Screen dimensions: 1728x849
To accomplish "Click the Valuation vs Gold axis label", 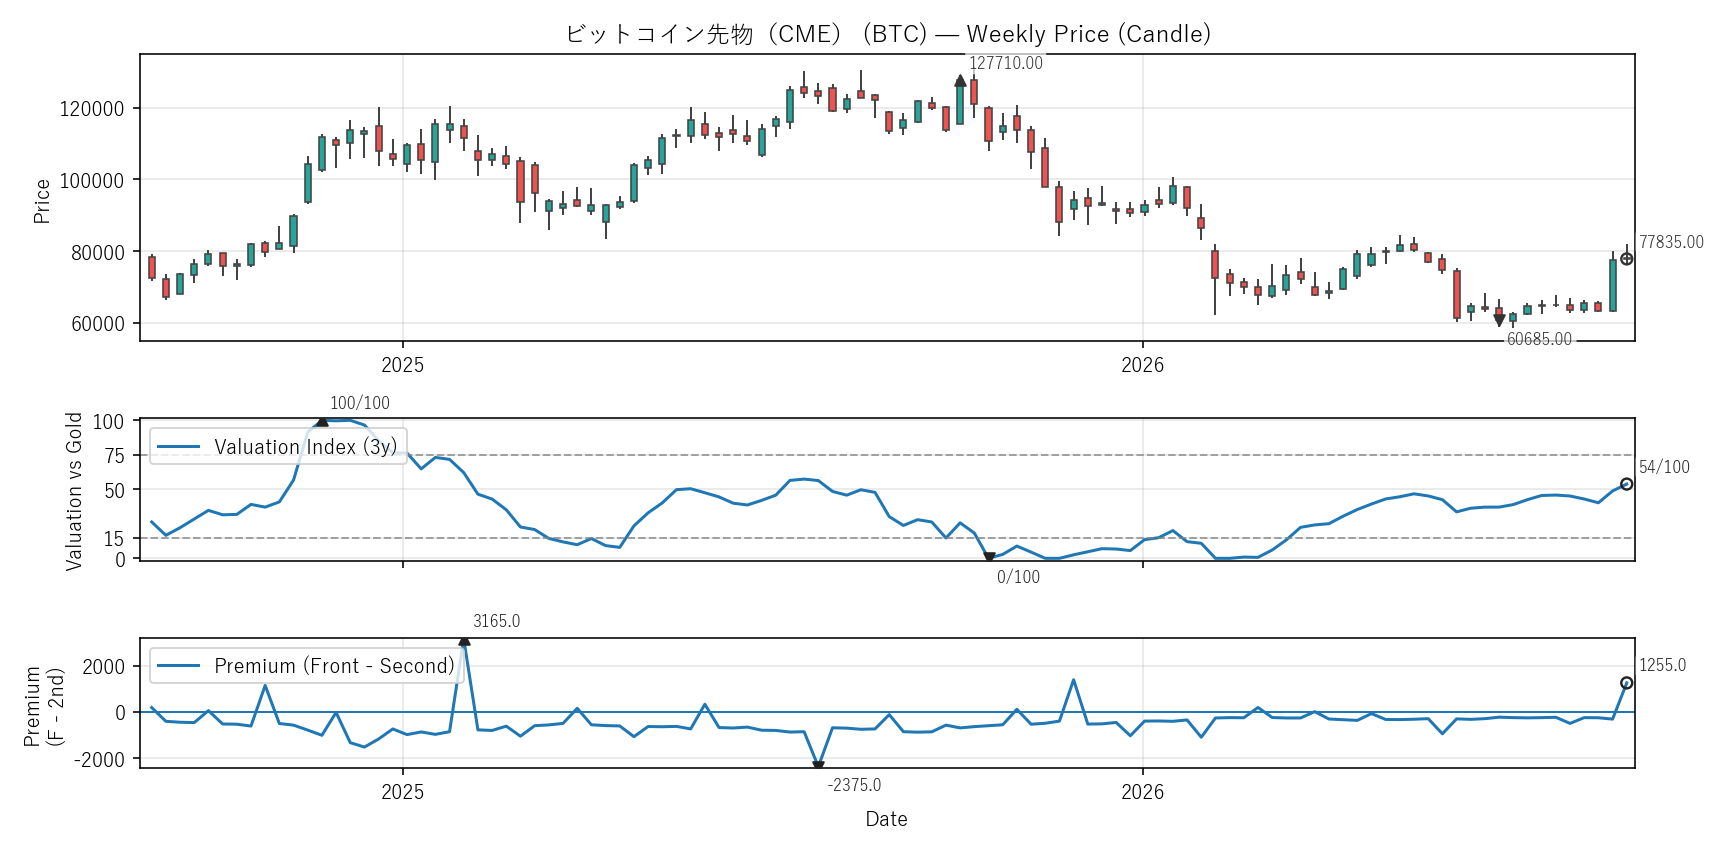I will tap(74, 491).
